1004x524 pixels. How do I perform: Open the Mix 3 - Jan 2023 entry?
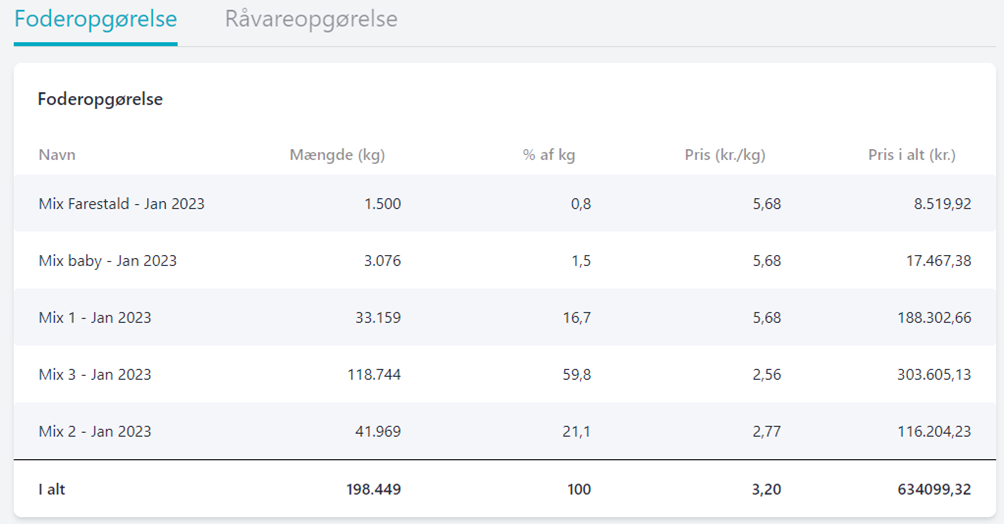coord(95,375)
